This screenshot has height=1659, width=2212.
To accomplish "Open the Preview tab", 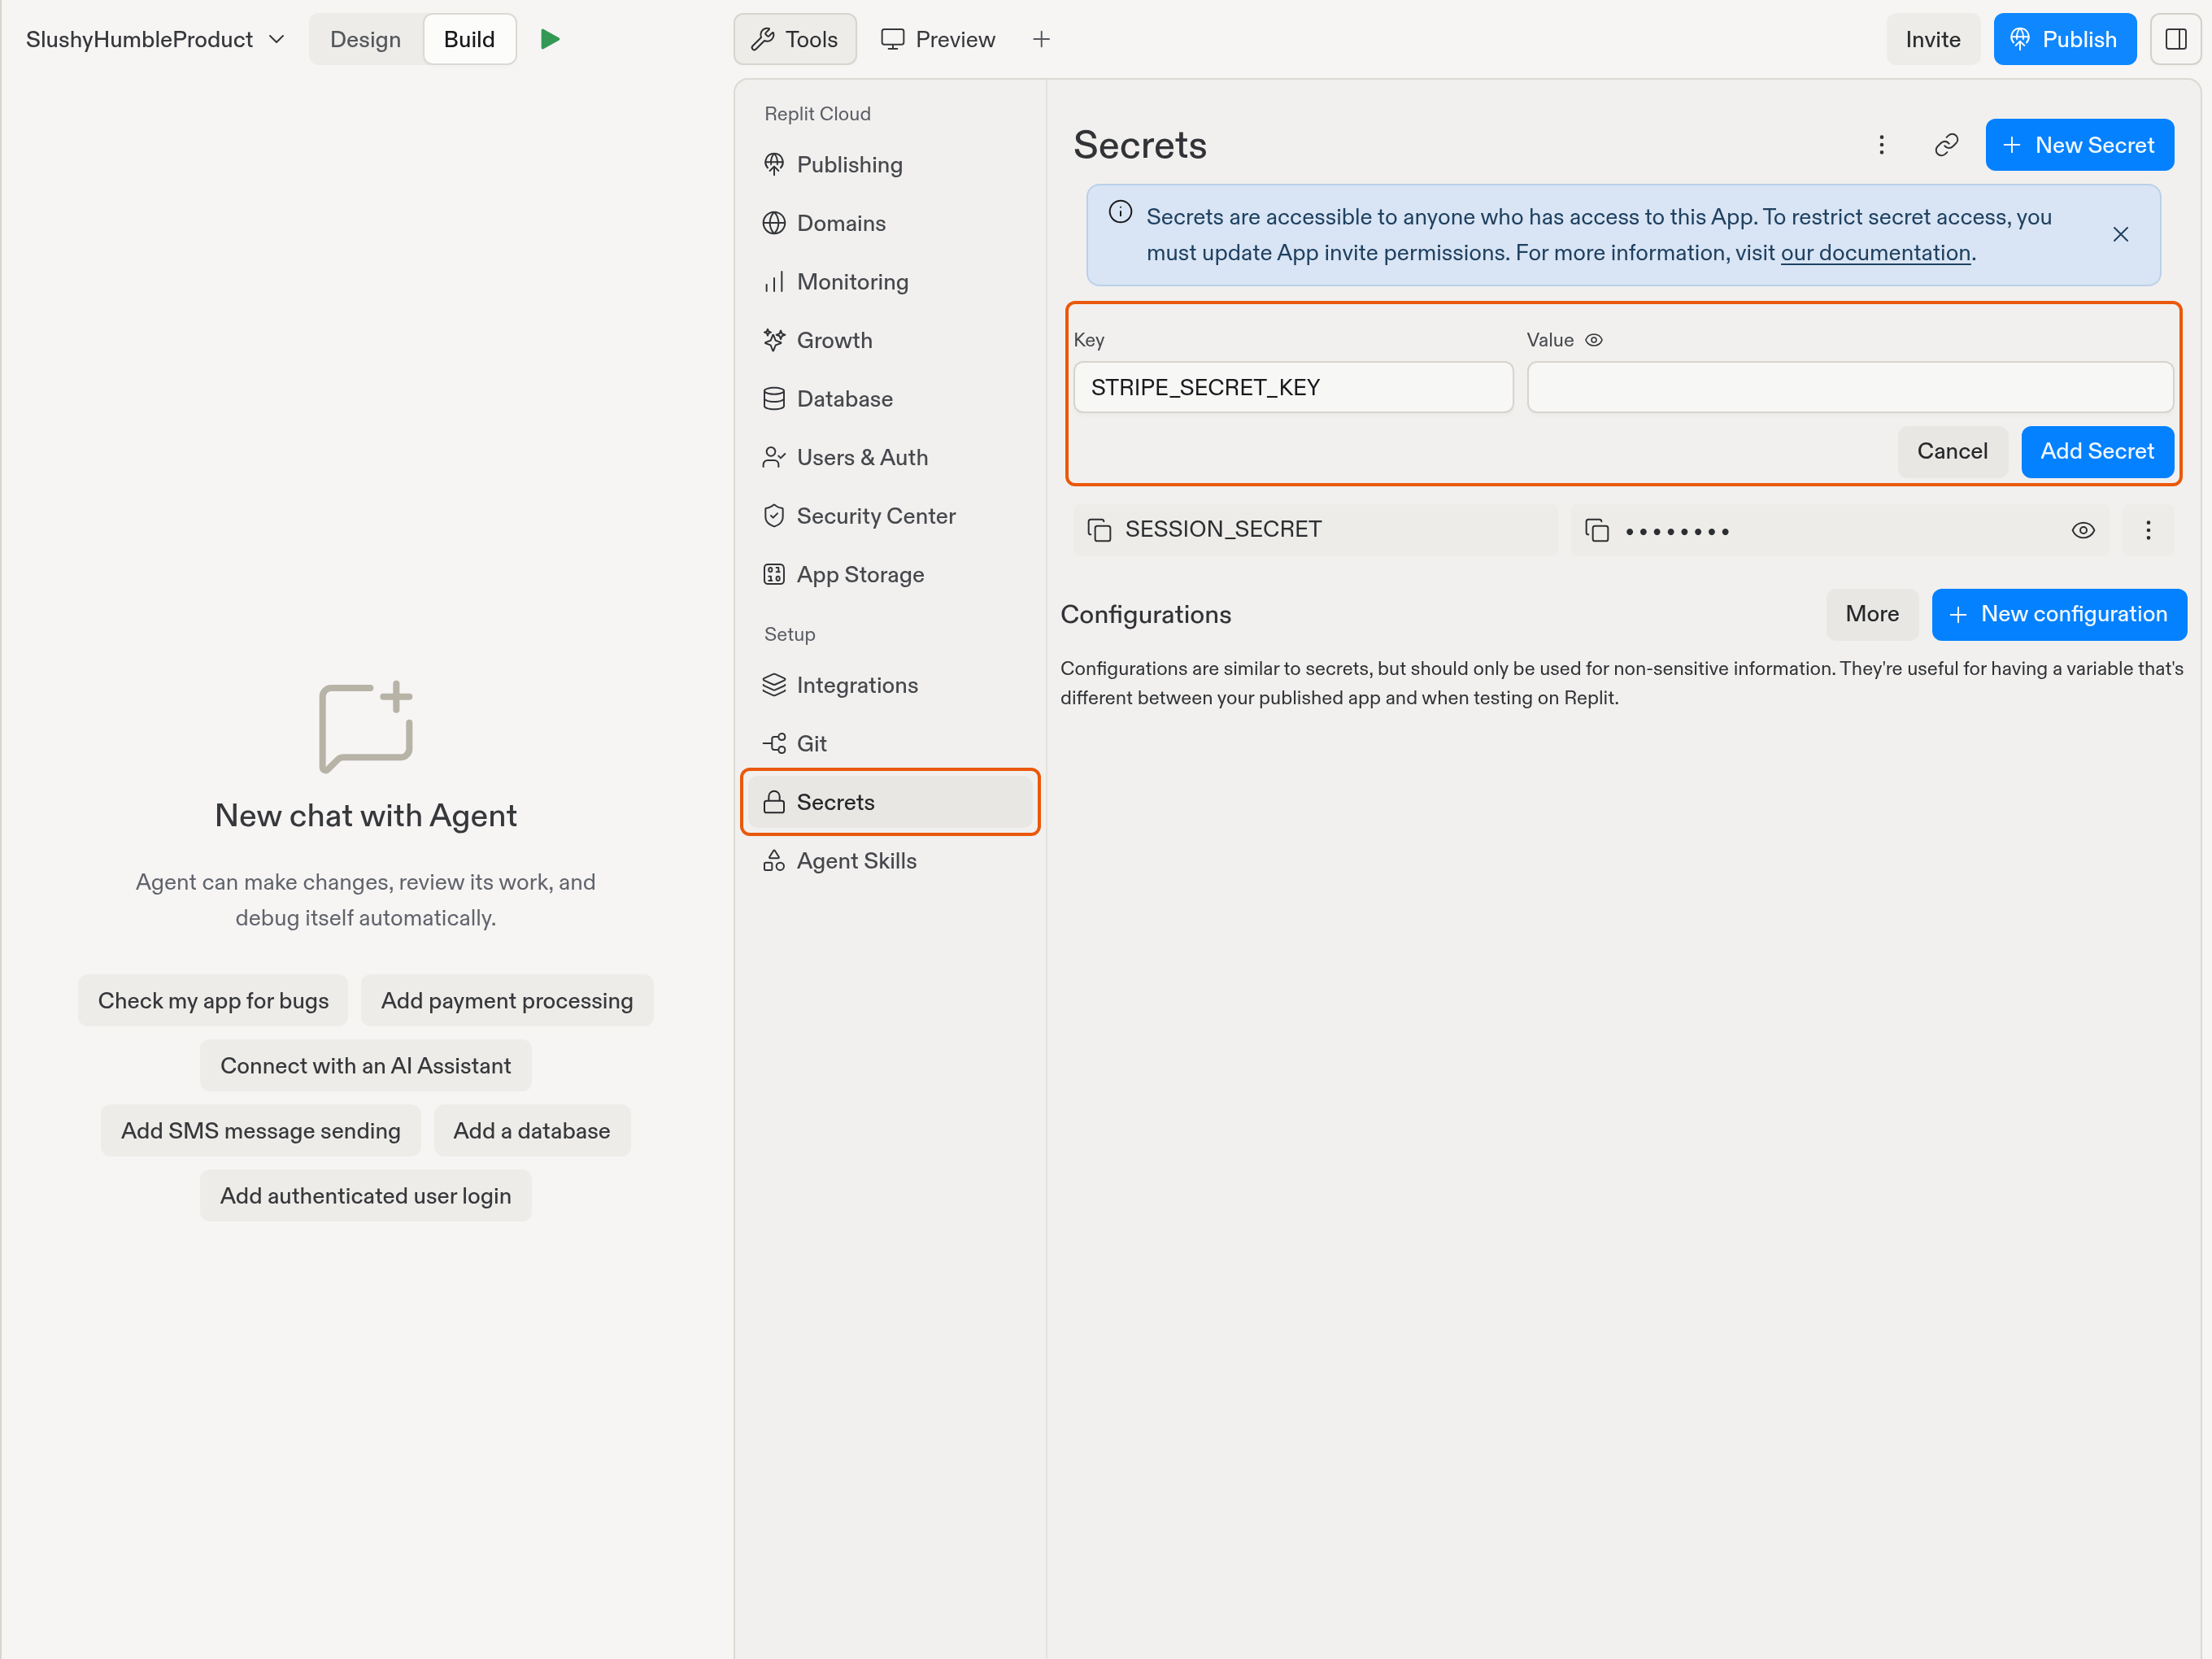I will click(x=937, y=39).
